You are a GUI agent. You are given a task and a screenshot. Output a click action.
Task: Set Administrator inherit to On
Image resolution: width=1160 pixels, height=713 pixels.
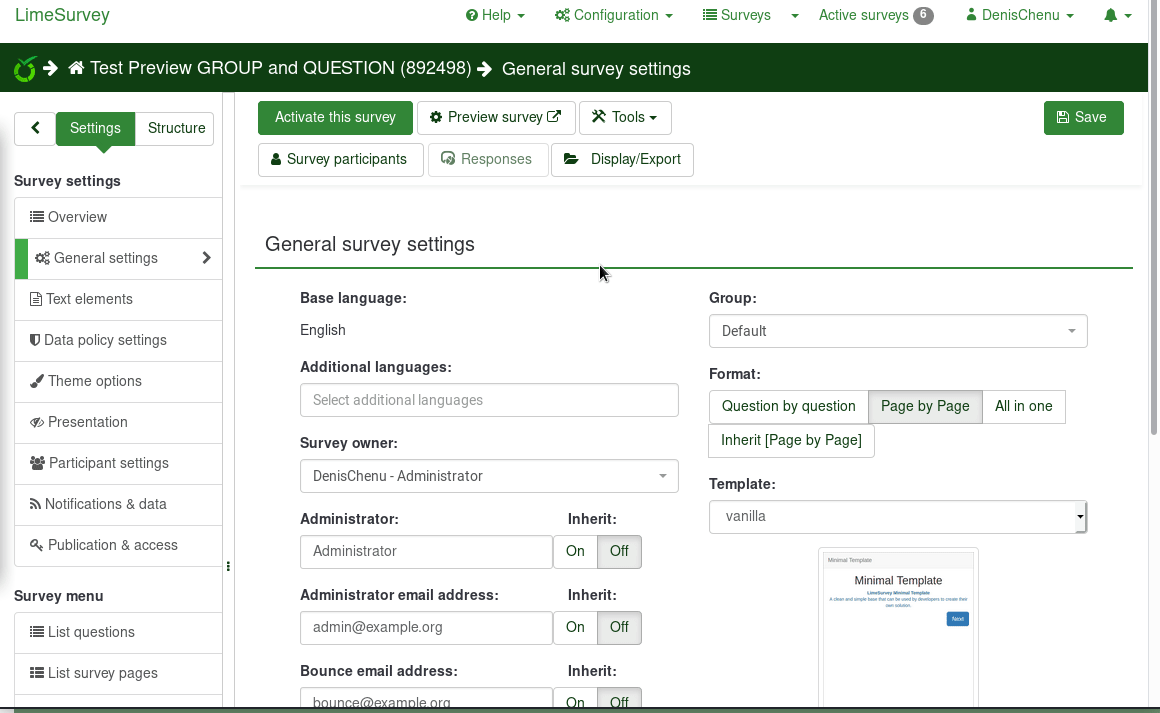575,551
